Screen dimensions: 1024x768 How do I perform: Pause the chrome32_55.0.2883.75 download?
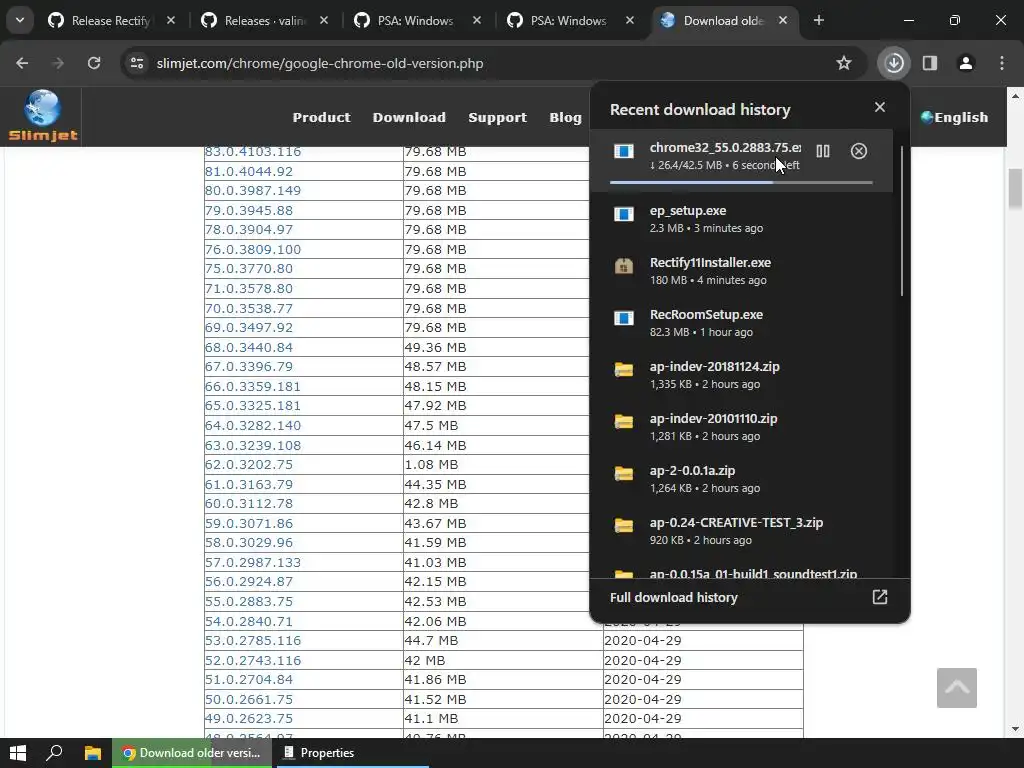tap(823, 152)
